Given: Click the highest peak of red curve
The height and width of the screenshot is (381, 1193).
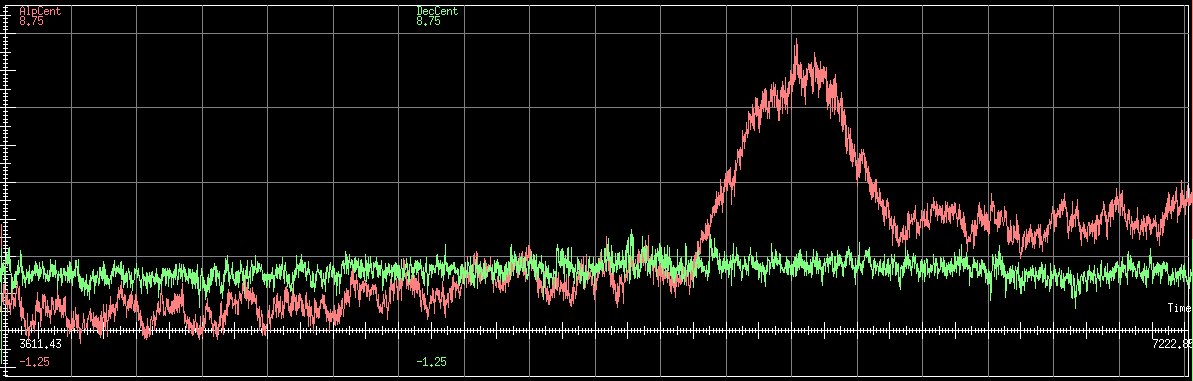Looking at the screenshot, I should click(796, 42).
